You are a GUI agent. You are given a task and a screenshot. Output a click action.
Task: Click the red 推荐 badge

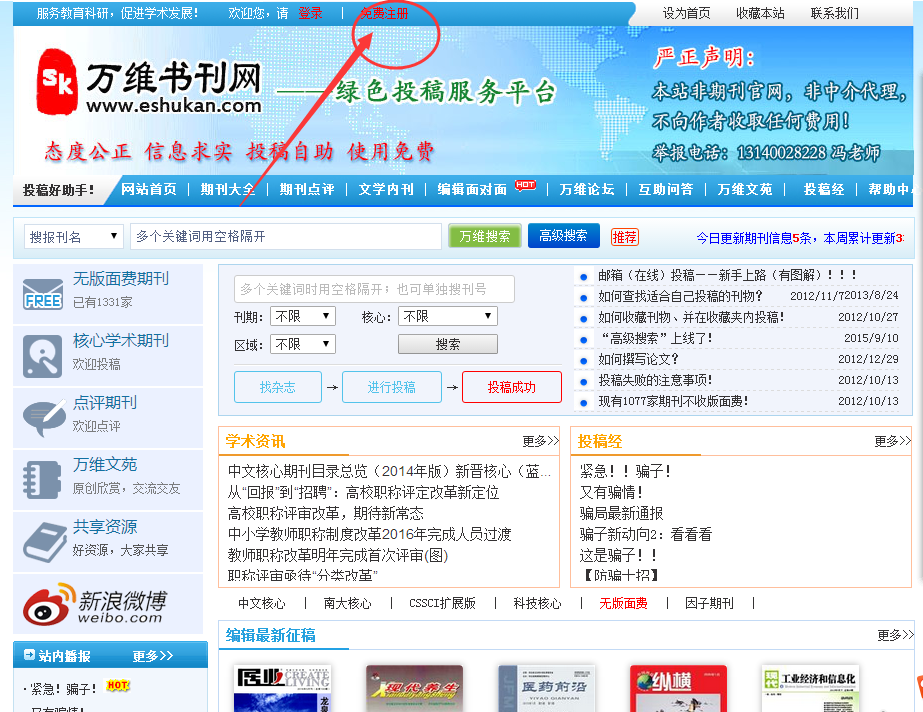[x=624, y=237]
